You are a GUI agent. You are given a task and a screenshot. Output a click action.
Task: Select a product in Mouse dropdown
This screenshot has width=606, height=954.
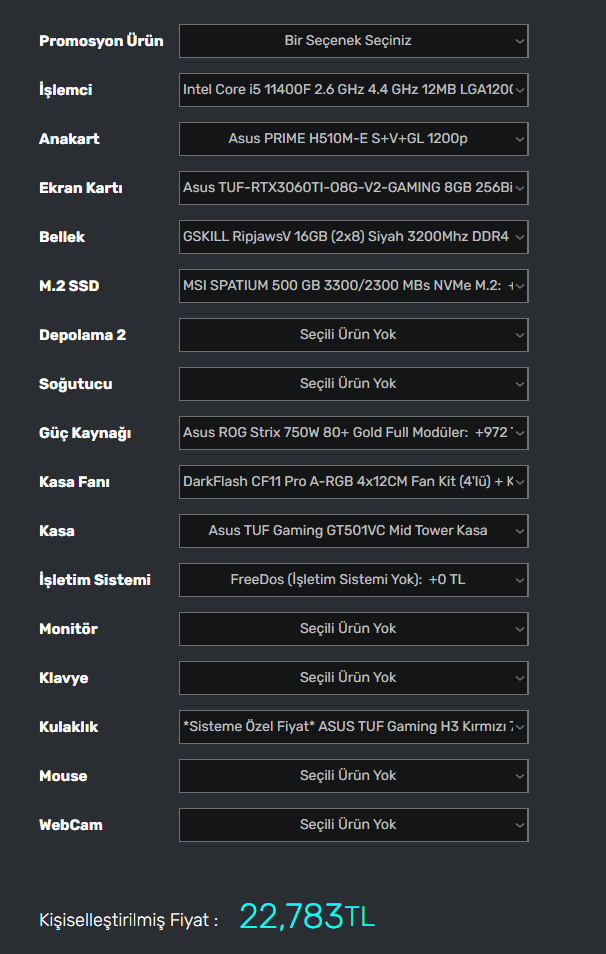(x=353, y=776)
